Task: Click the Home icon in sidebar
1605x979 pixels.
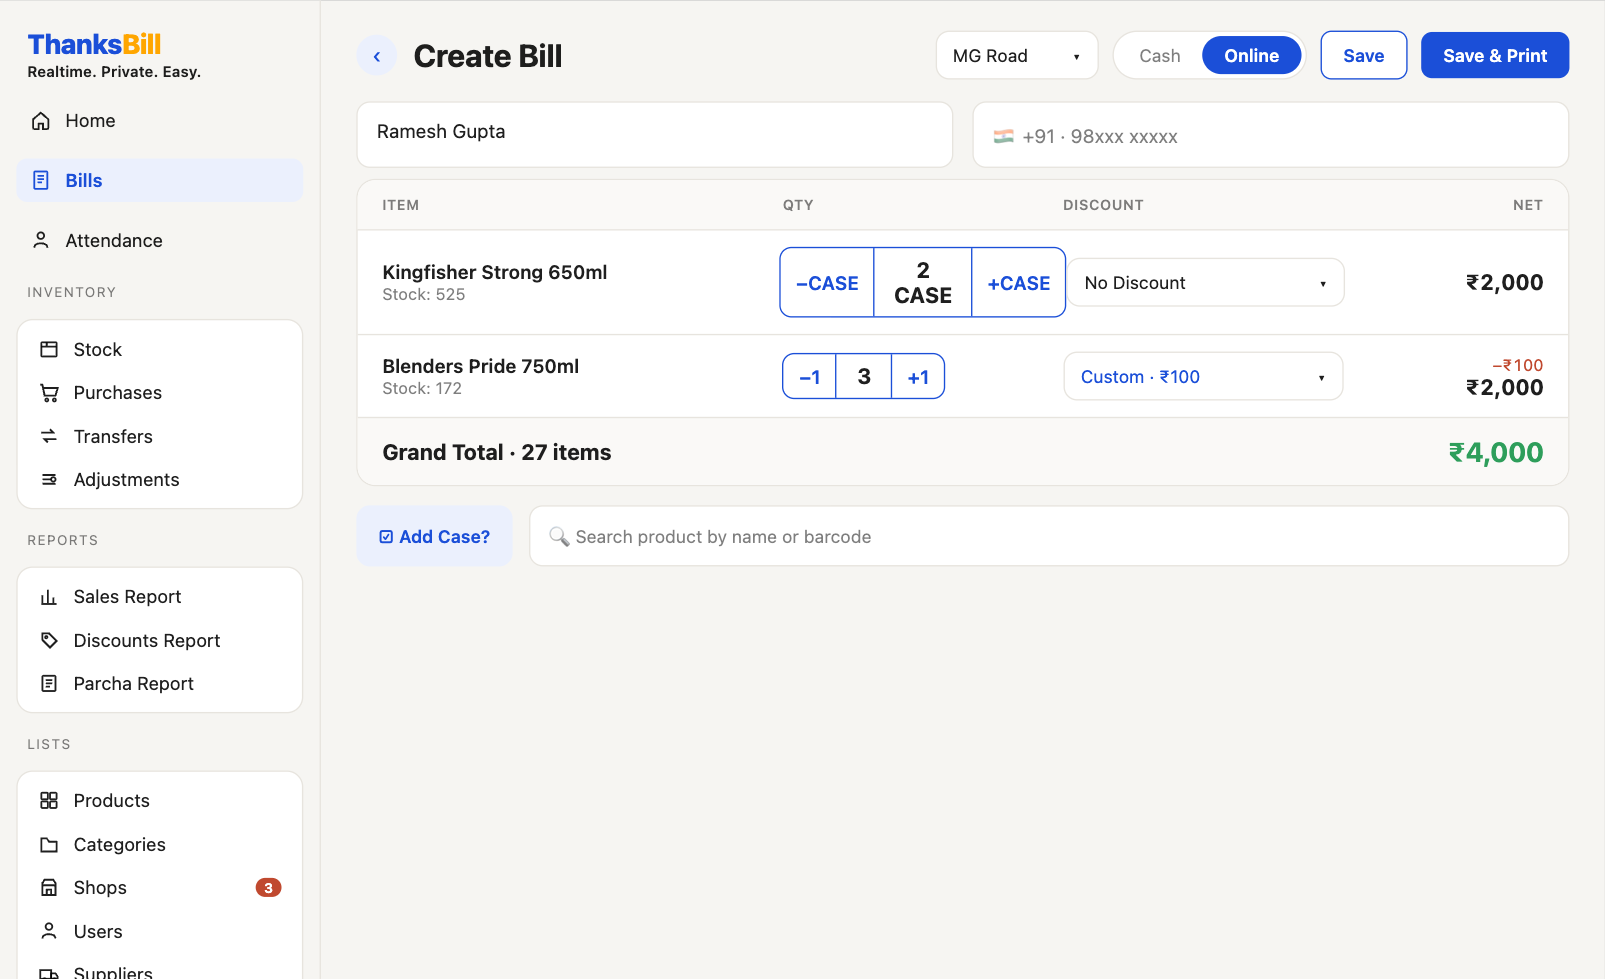Action: (x=41, y=121)
